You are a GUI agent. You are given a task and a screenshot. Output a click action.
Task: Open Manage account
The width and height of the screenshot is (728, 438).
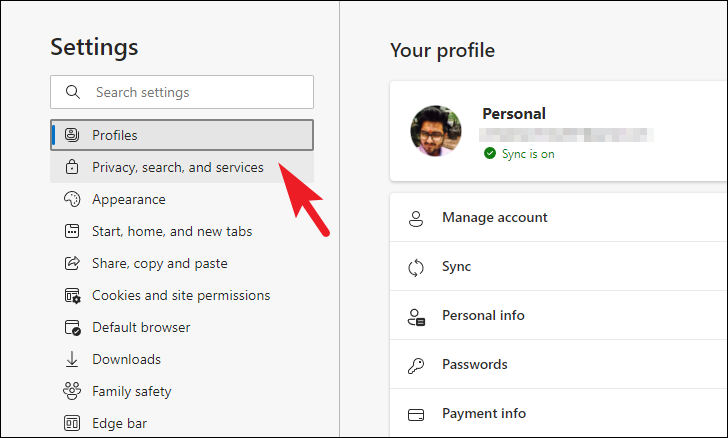coord(559,217)
